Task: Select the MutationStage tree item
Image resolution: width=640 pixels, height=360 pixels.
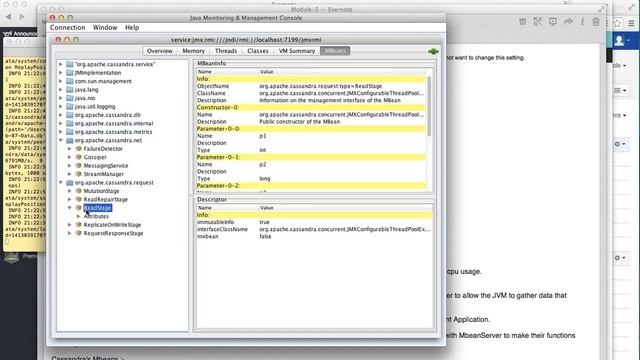Action: 101,191
